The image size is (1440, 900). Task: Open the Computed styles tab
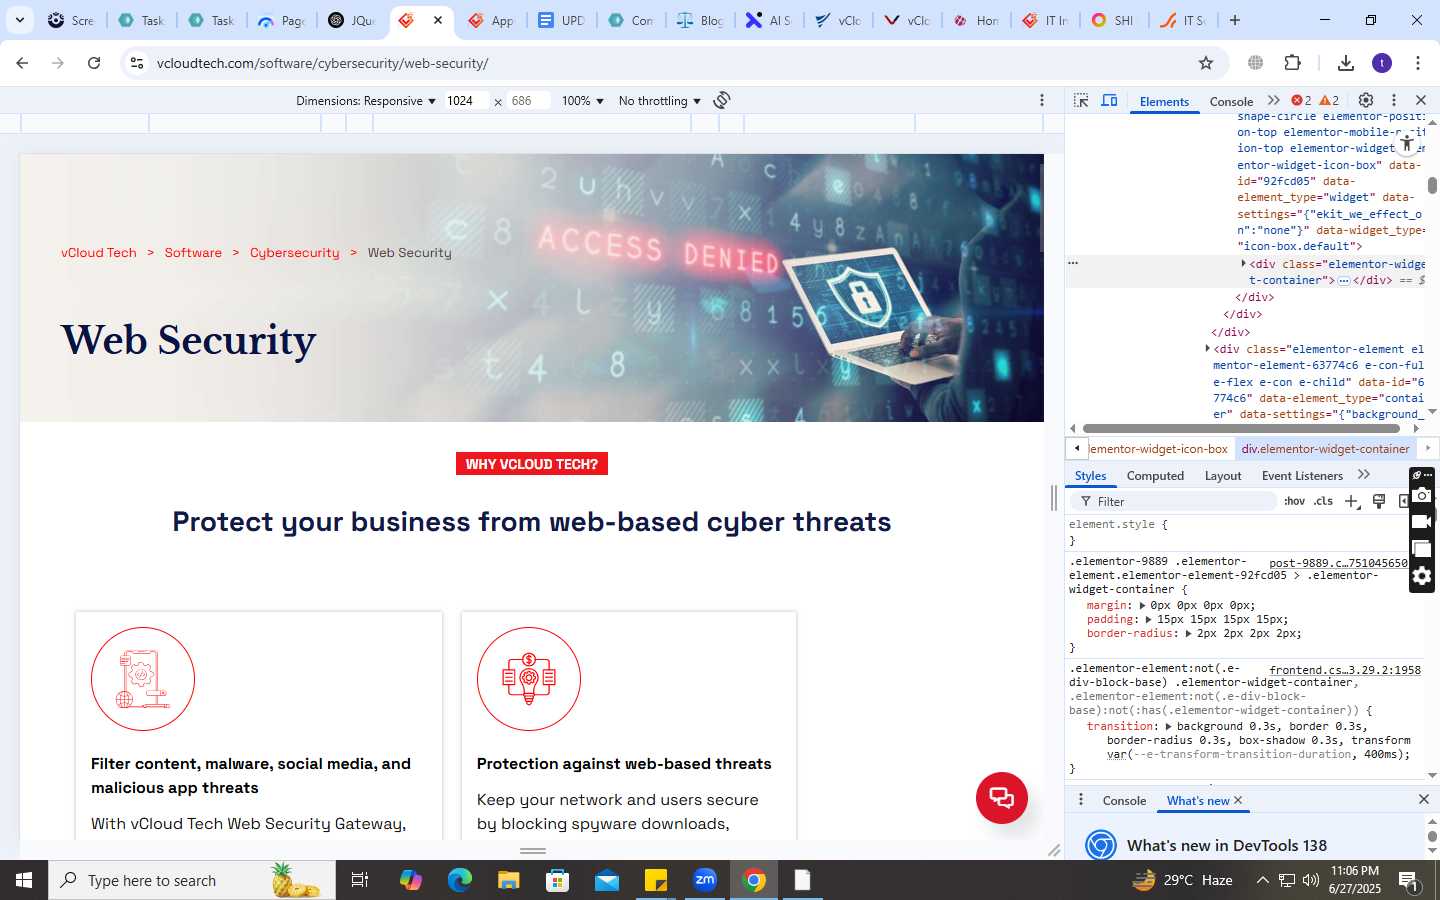click(1155, 476)
